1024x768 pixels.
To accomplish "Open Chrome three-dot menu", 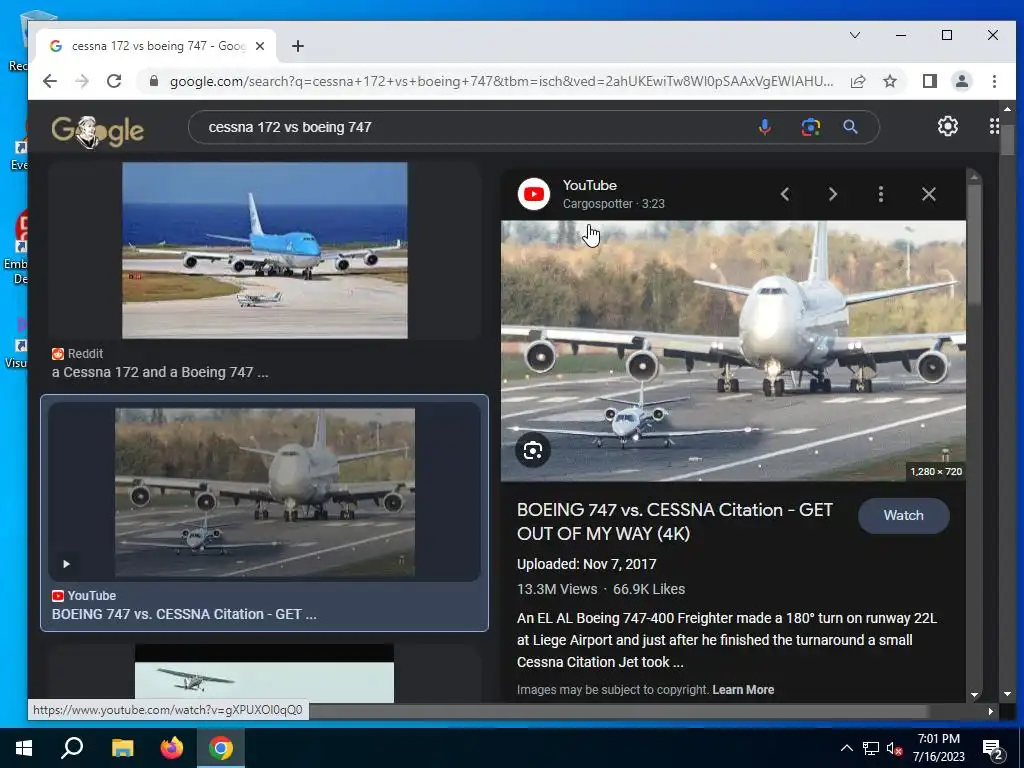I will click(994, 81).
